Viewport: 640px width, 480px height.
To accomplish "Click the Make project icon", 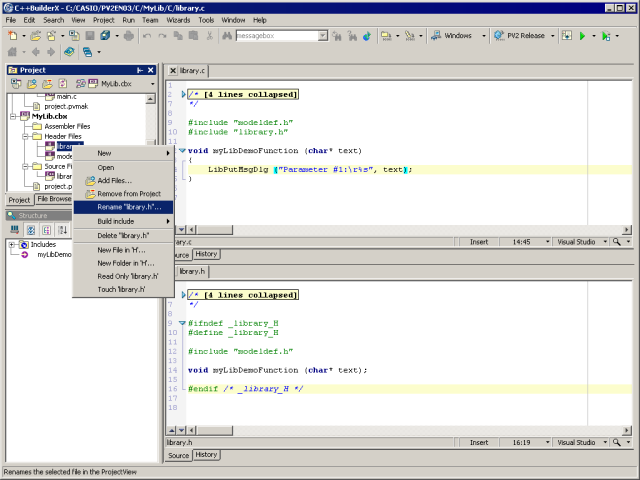I will point(386,36).
